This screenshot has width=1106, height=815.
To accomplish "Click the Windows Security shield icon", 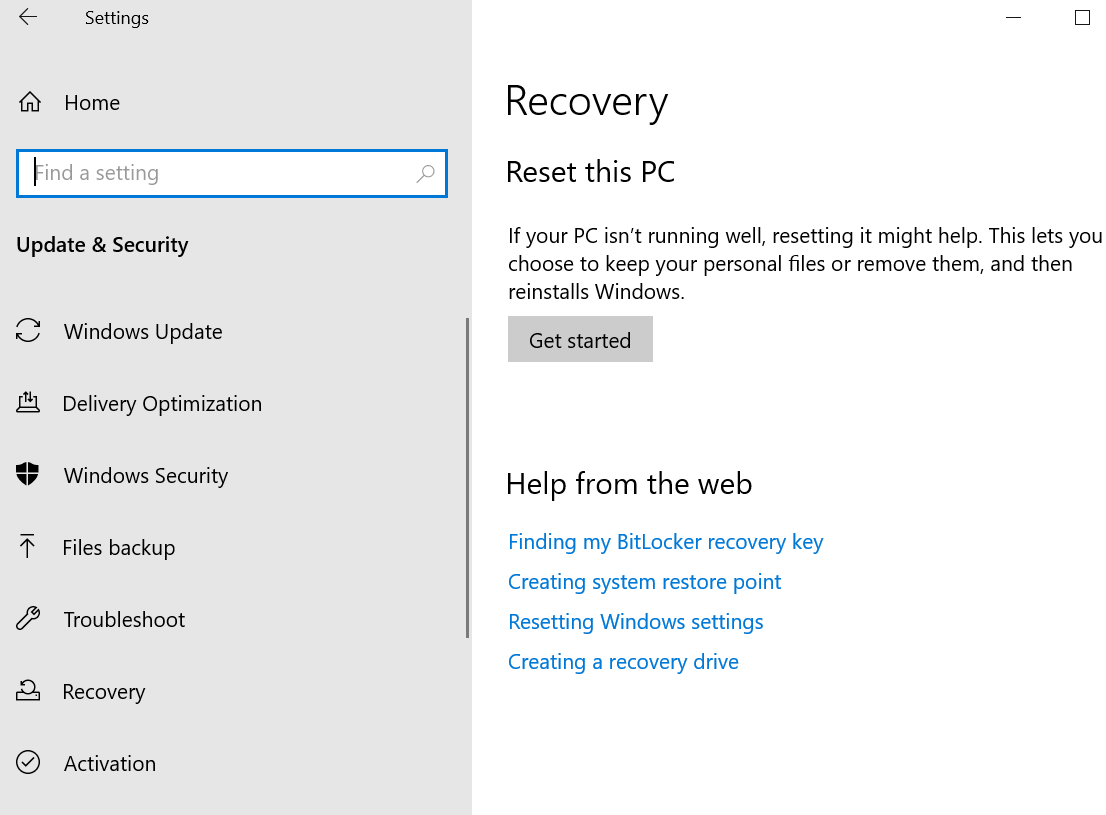I will click(x=28, y=474).
